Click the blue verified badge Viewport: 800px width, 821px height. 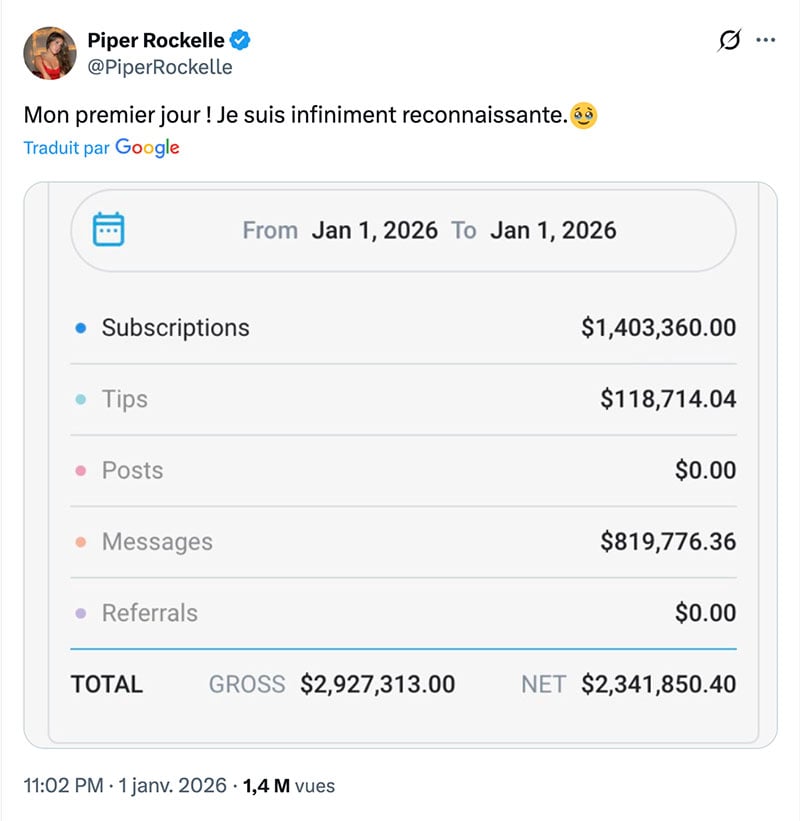coord(240,41)
